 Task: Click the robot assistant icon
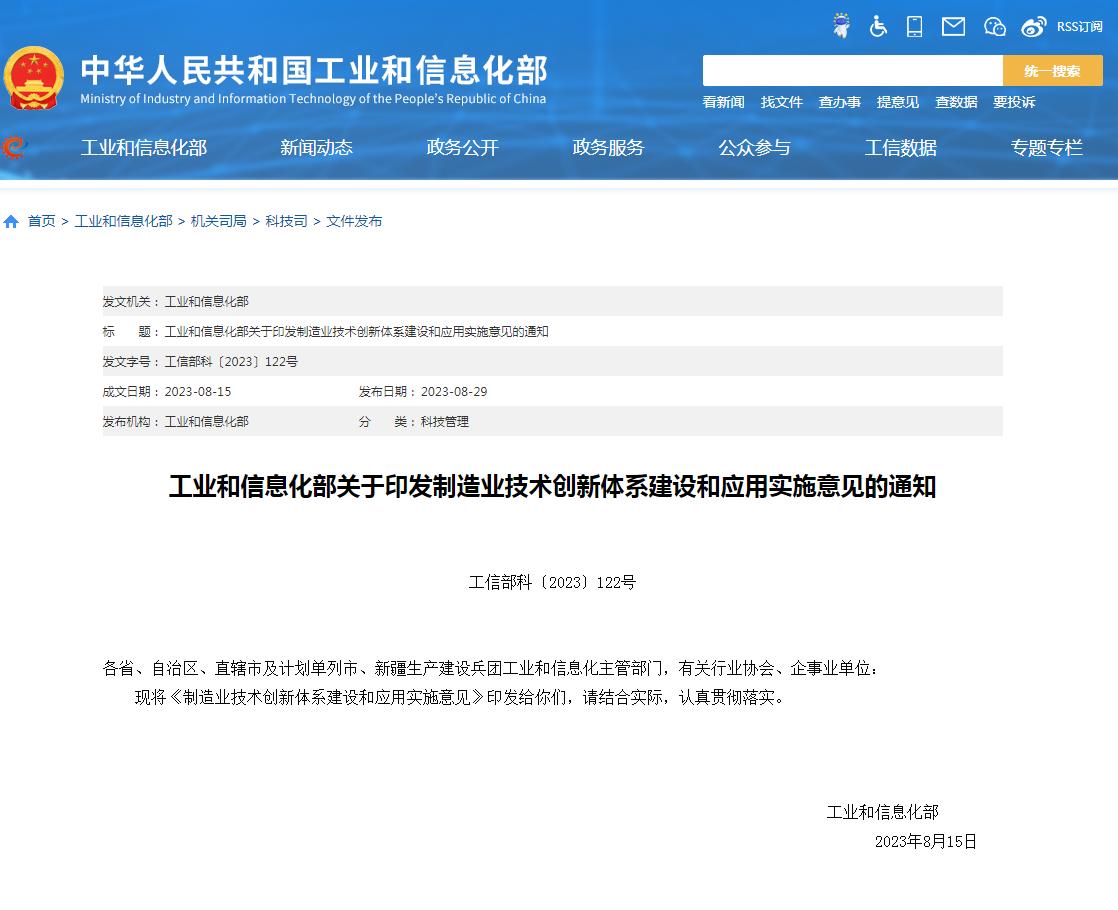(842, 26)
